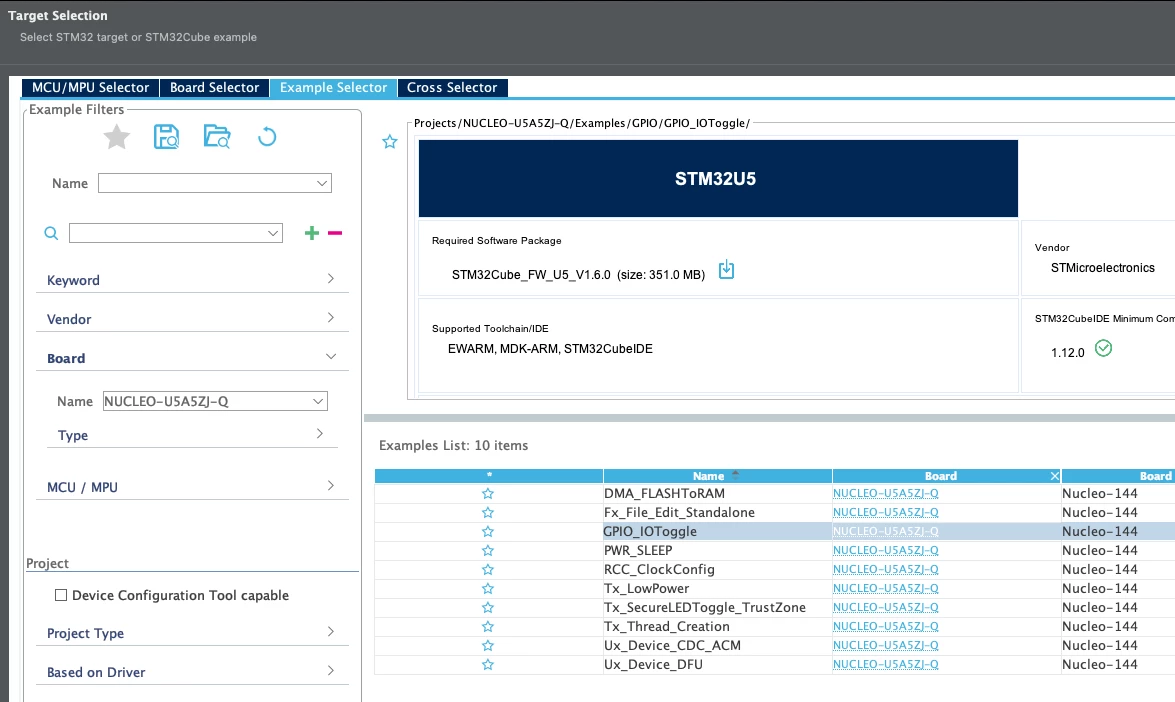Remove a search criterion with pink minus
Screen dimensions: 1175x702
point(335,233)
